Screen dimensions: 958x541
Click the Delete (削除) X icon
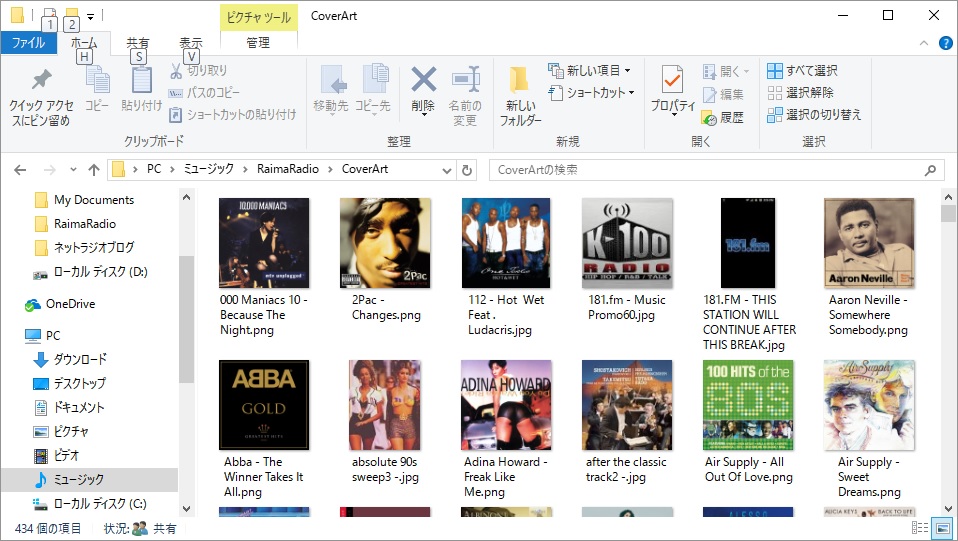click(x=423, y=79)
